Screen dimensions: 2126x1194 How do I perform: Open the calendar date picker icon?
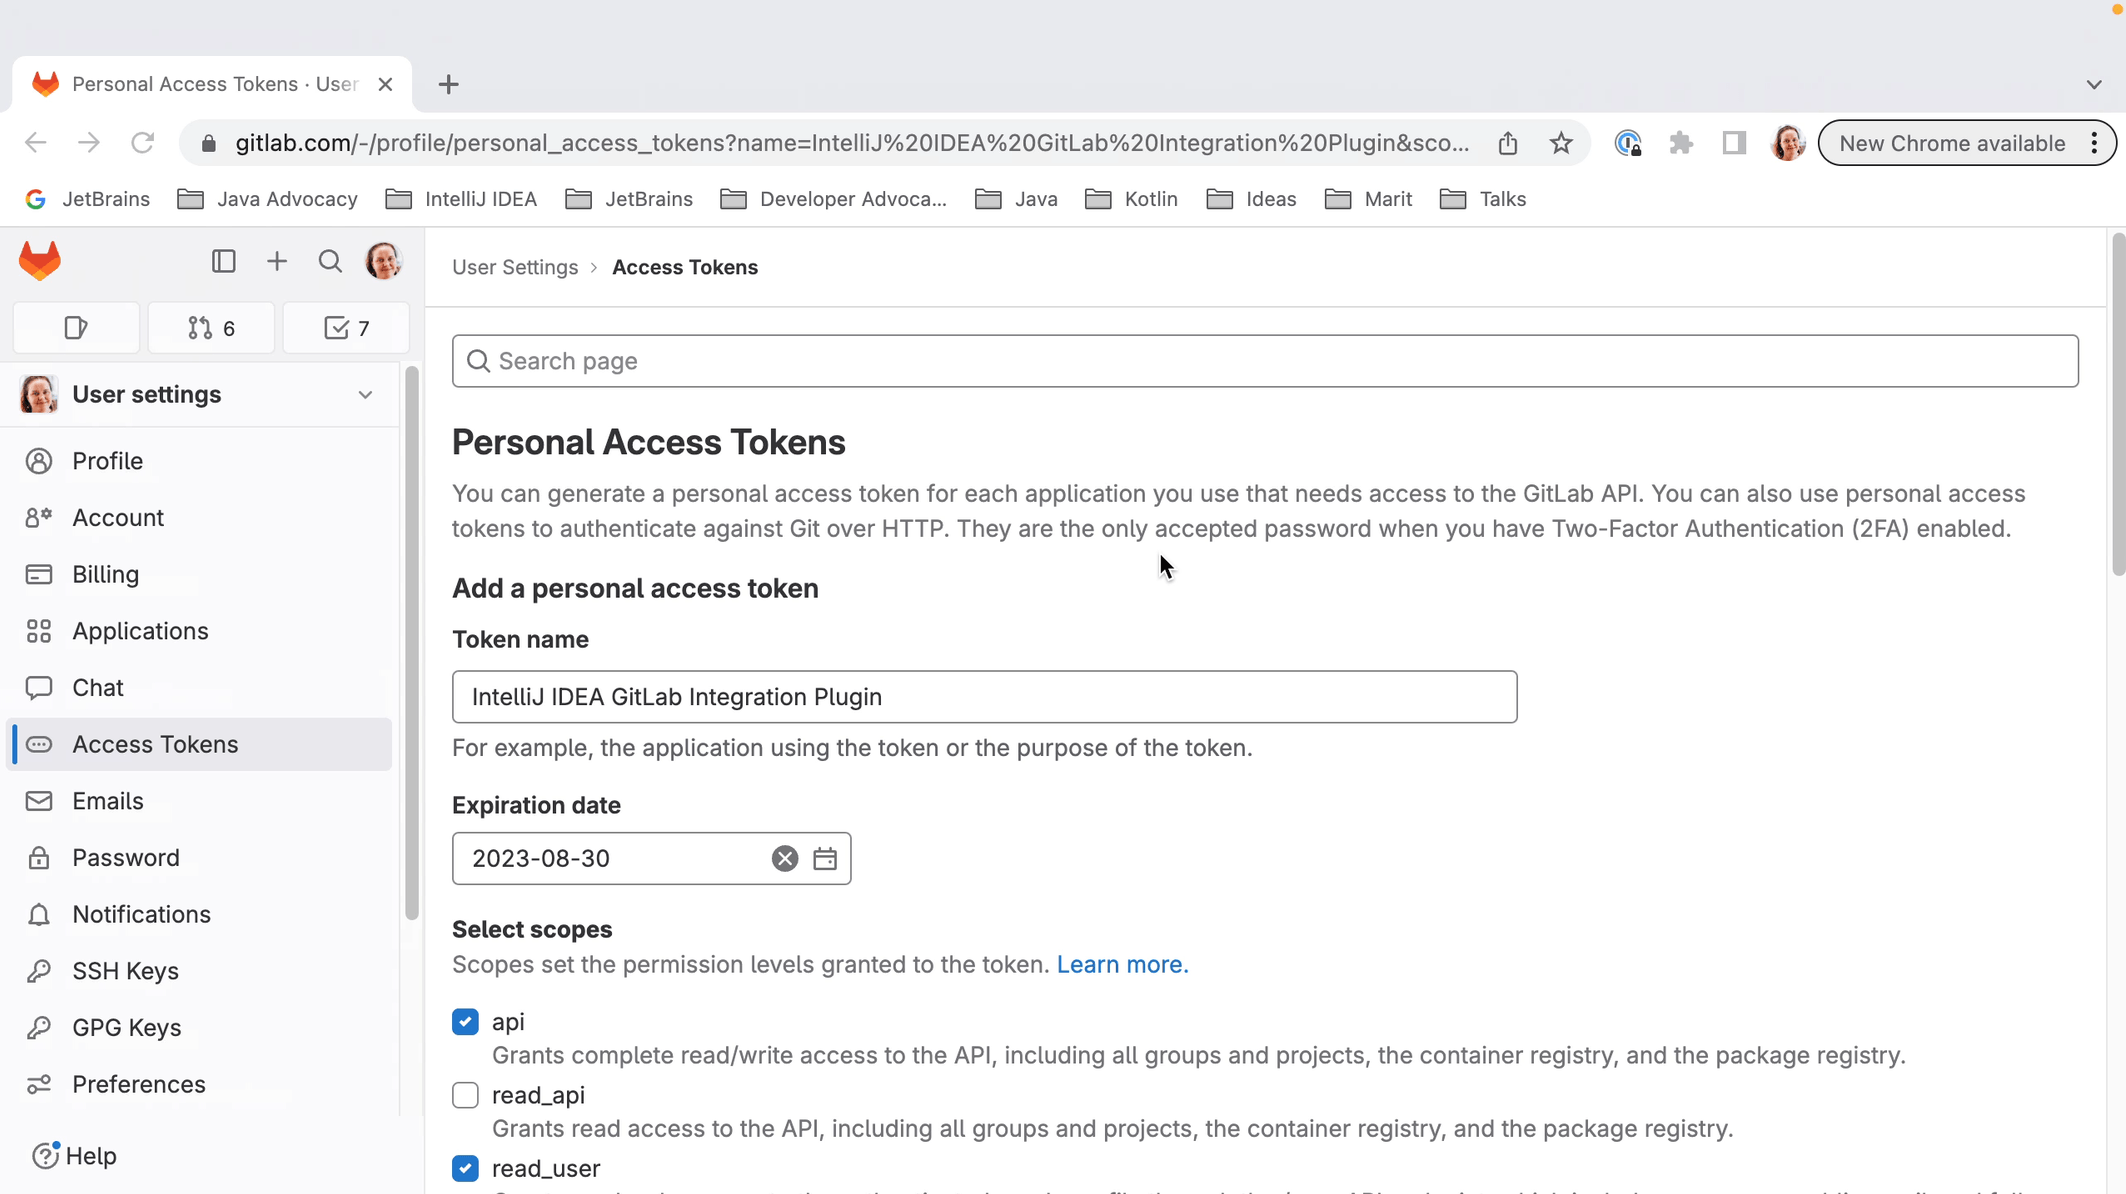(x=825, y=858)
